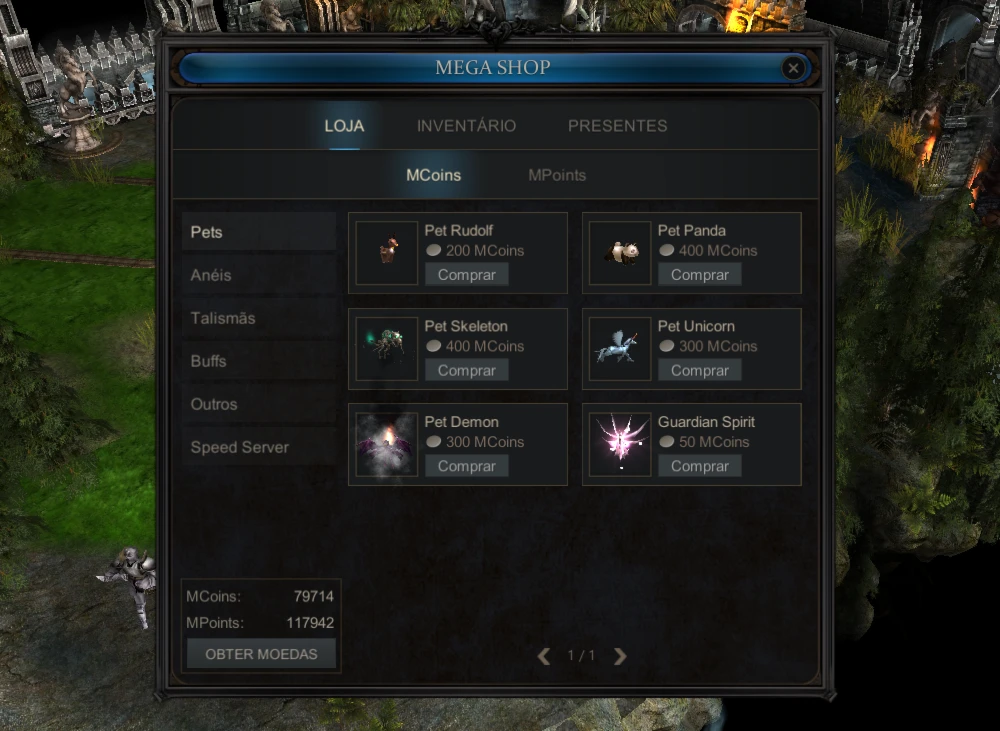Close the Mega Shop window
1000x731 pixels.
click(793, 68)
